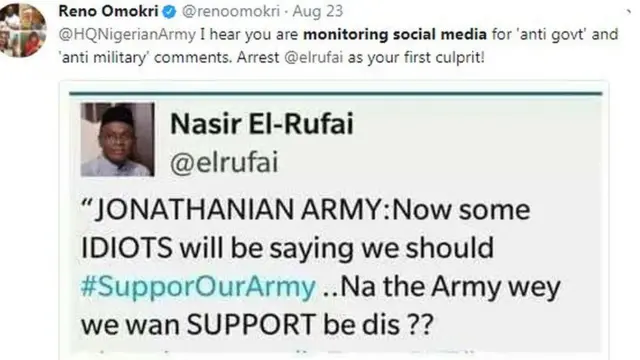
Task: Click the blue verified badge beside Reno Omokri
Action: coord(169,12)
